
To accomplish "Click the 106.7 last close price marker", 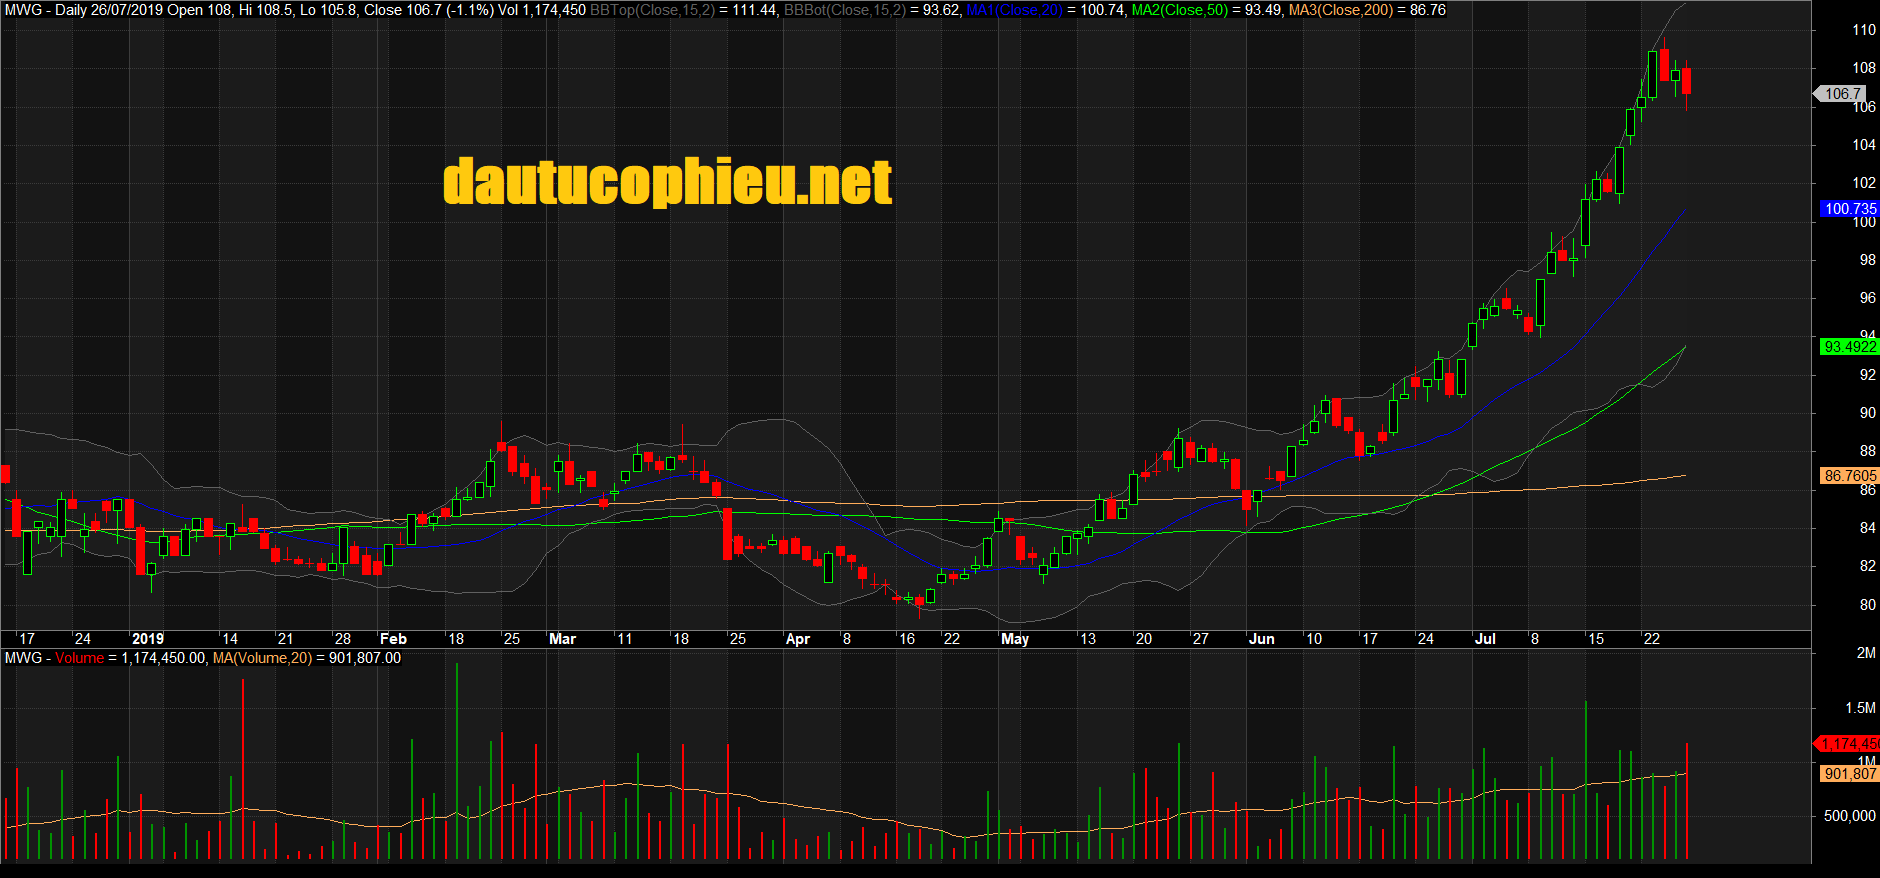I will pos(1842,93).
